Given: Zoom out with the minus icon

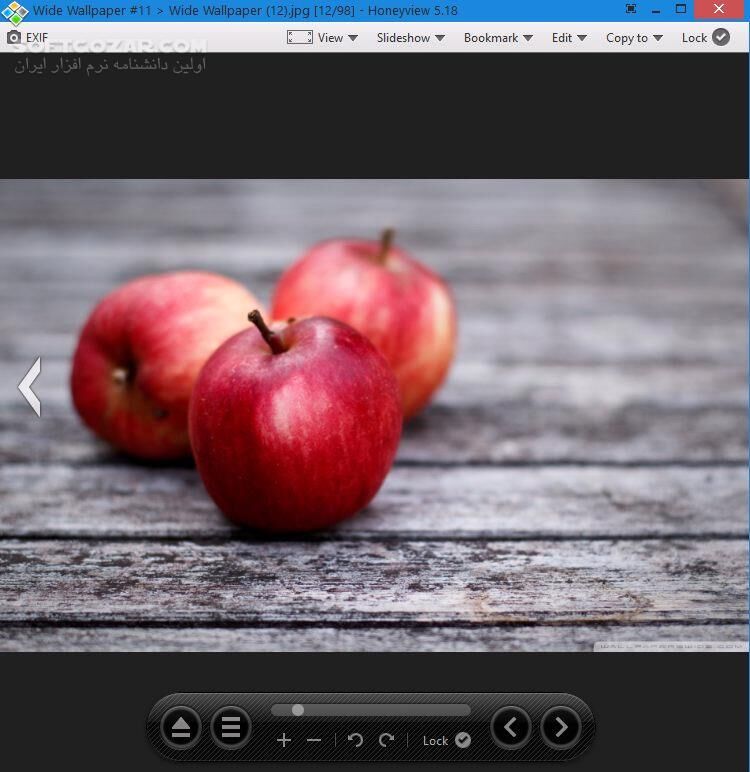Looking at the screenshot, I should (314, 740).
